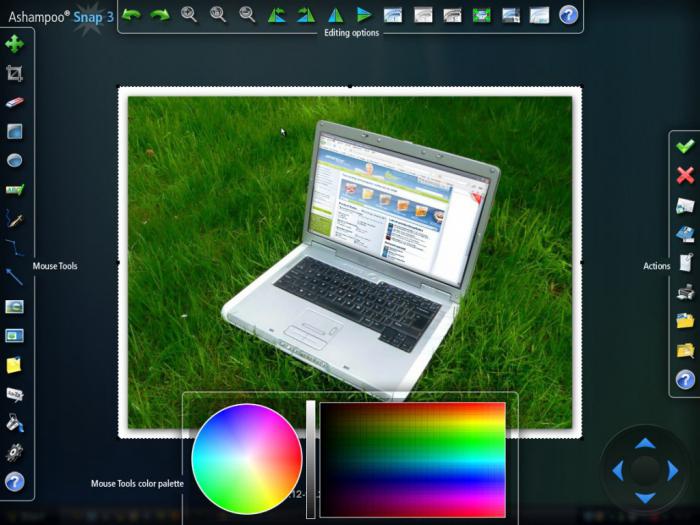Select the Crop tool
The width and height of the screenshot is (700, 525).
coord(14,73)
